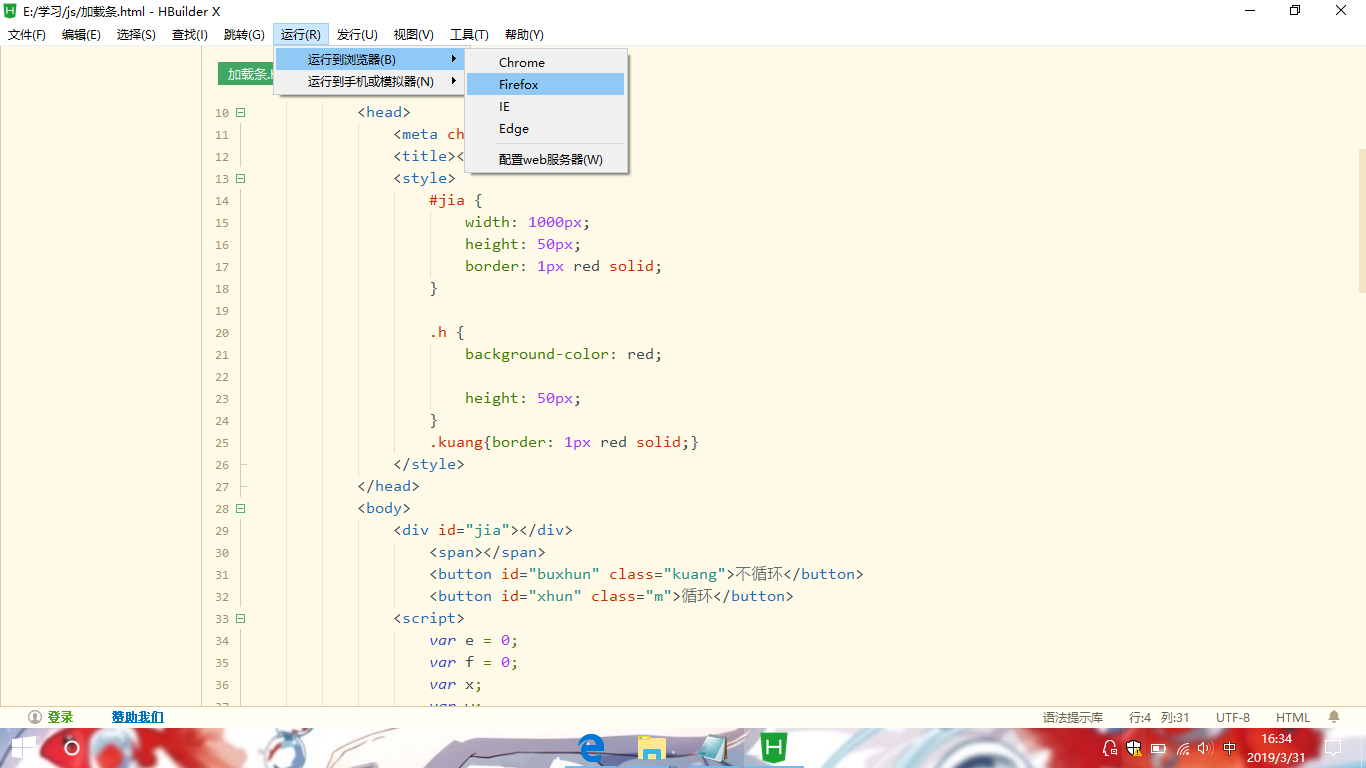The height and width of the screenshot is (768, 1366).
Task: Click the Windows Start button
Action: 24,747
